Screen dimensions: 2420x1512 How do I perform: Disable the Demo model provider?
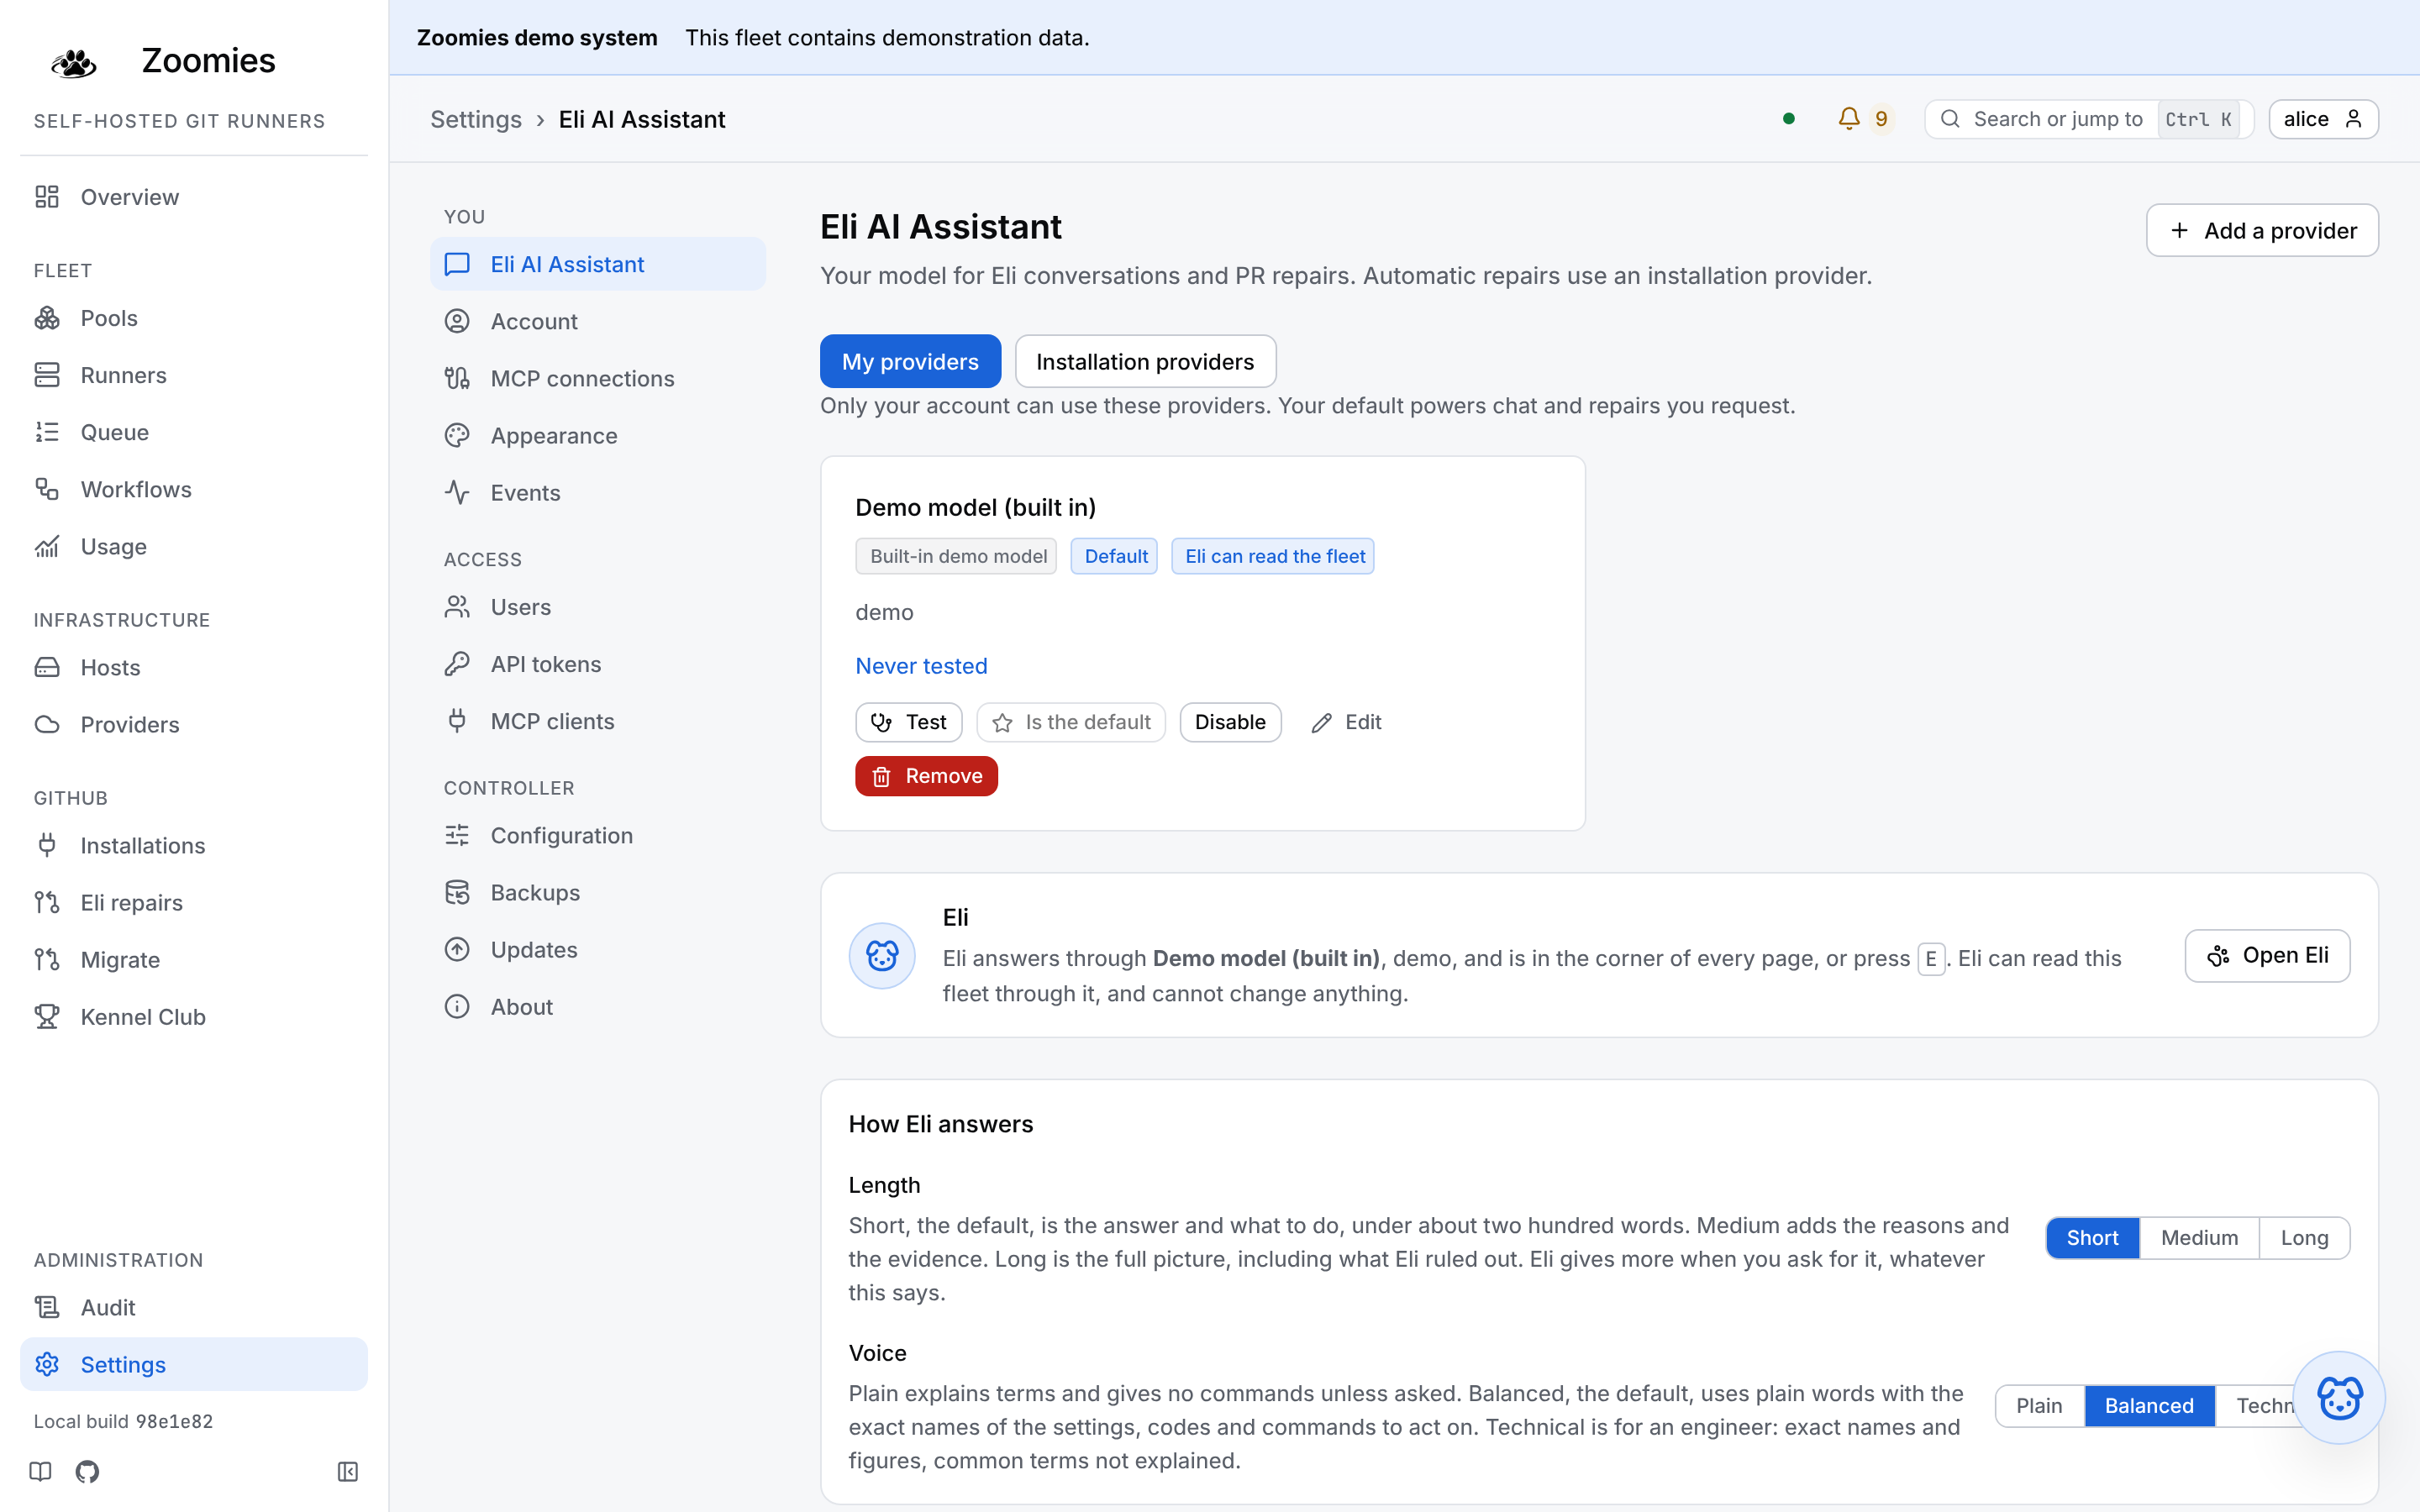click(1230, 722)
